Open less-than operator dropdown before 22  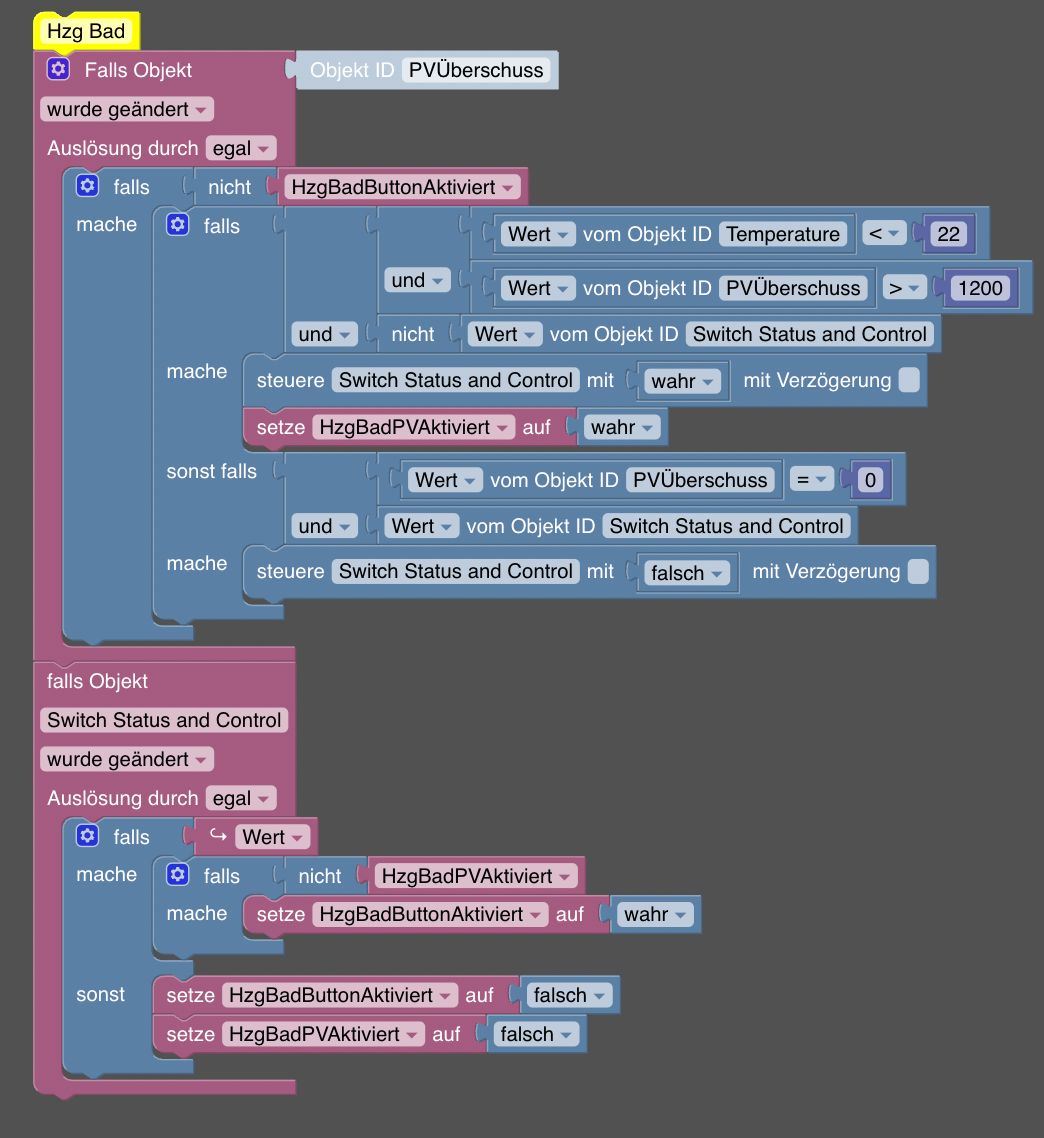pos(884,234)
